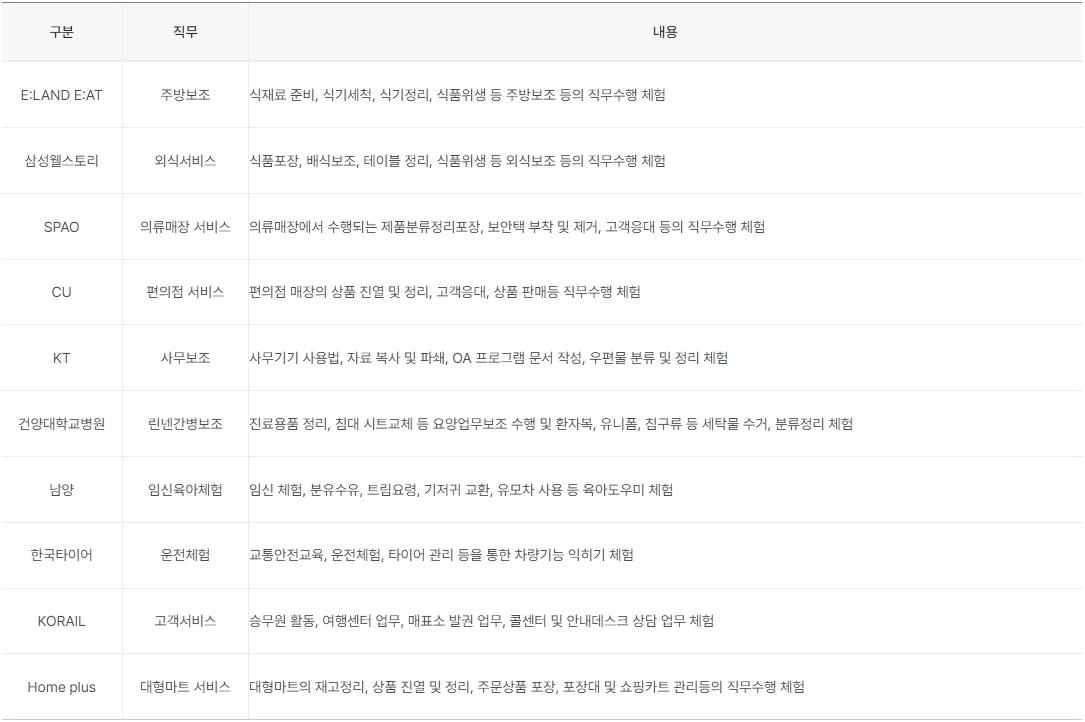This screenshot has width=1085, height=722.
Task: Select the '편의점 서비스' job cell
Action: coord(185,292)
